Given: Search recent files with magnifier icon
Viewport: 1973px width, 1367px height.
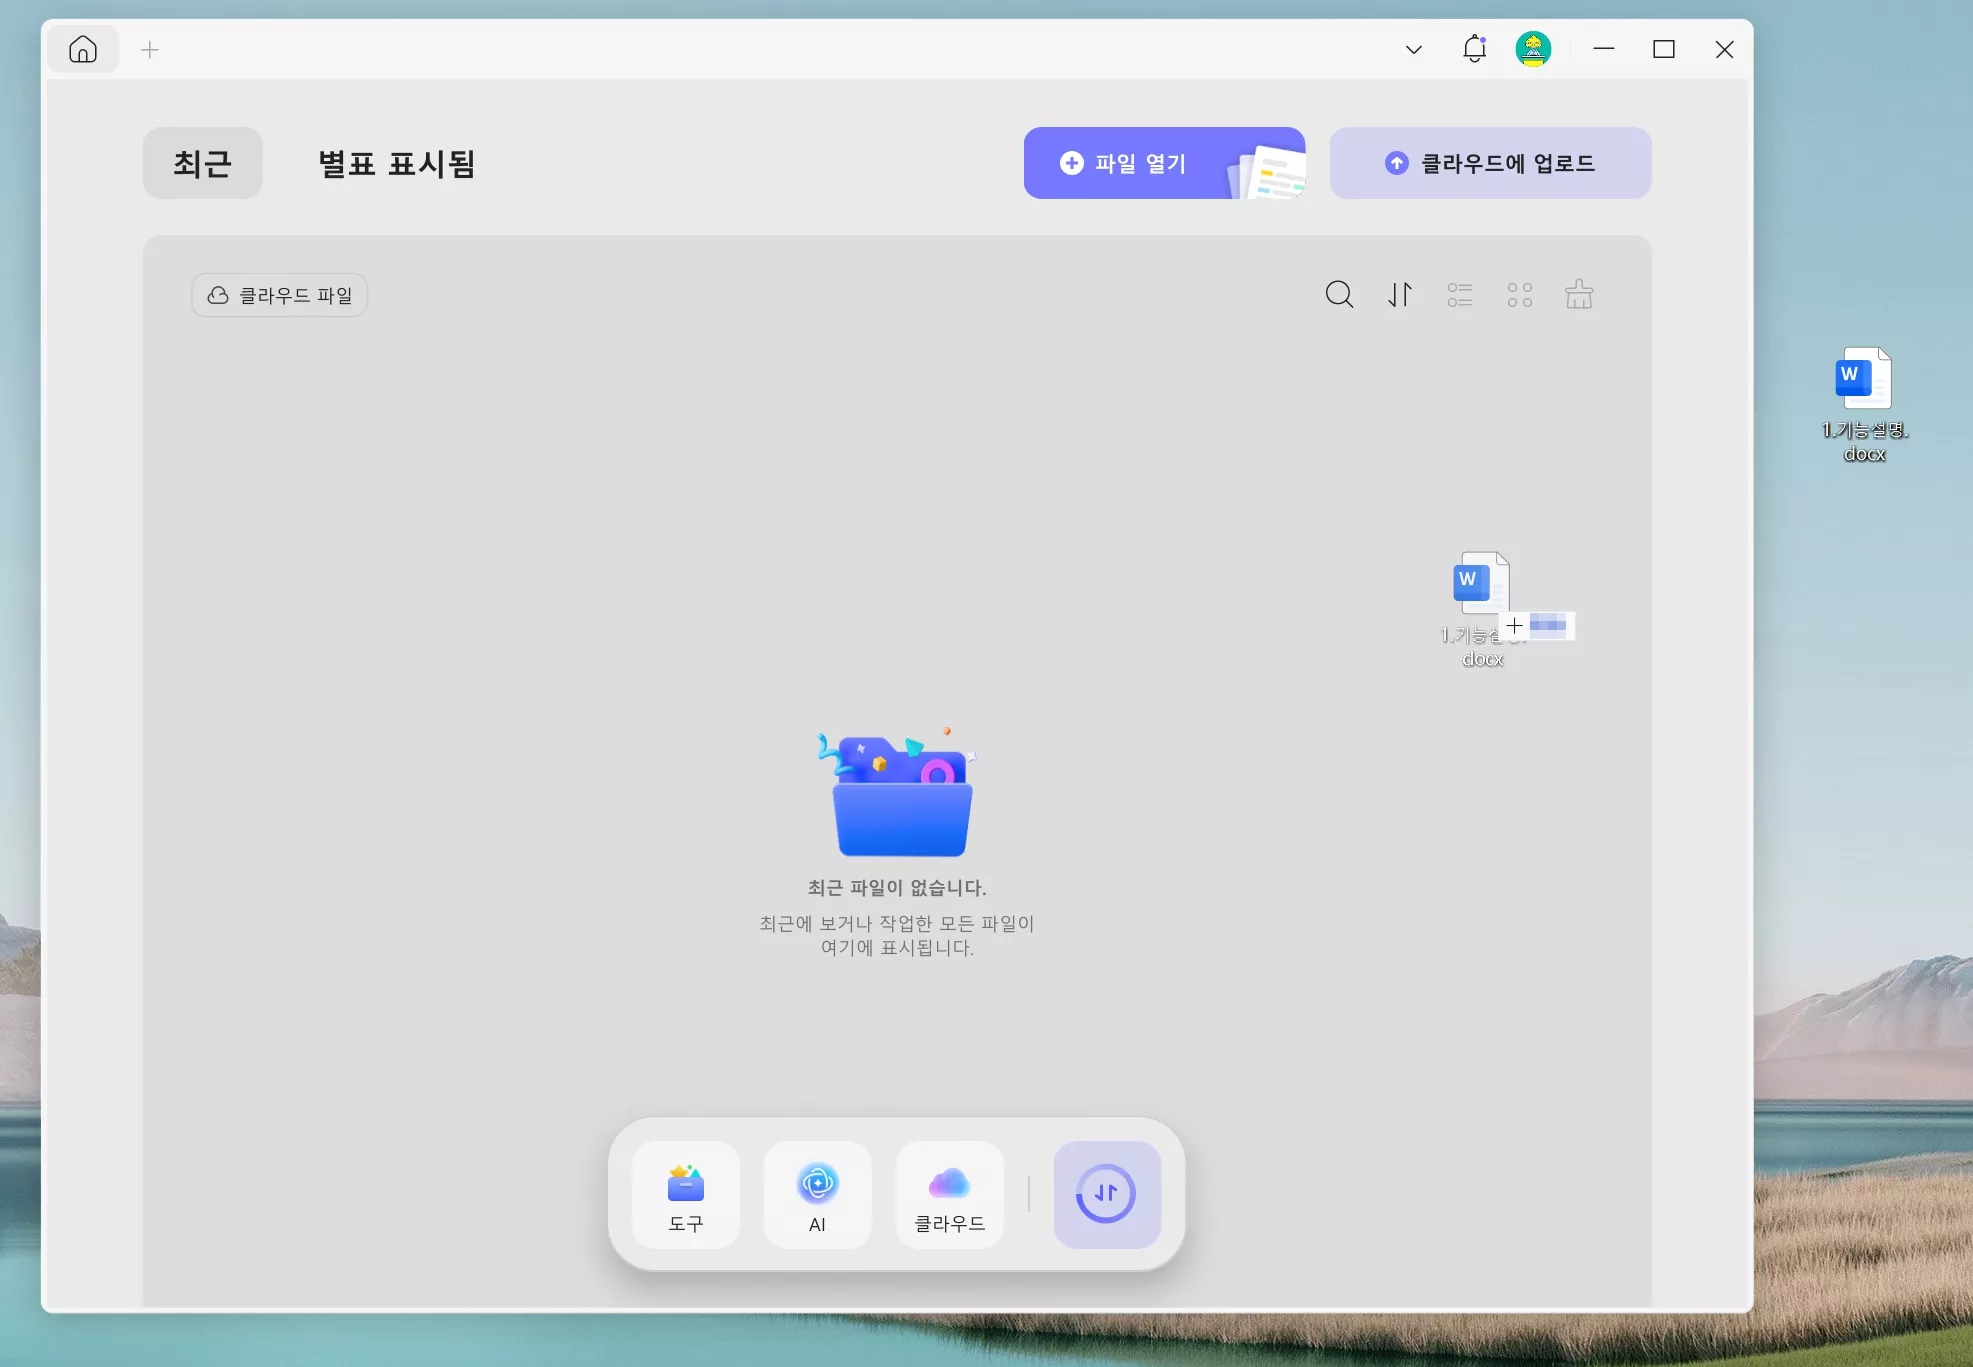Looking at the screenshot, I should [x=1339, y=295].
